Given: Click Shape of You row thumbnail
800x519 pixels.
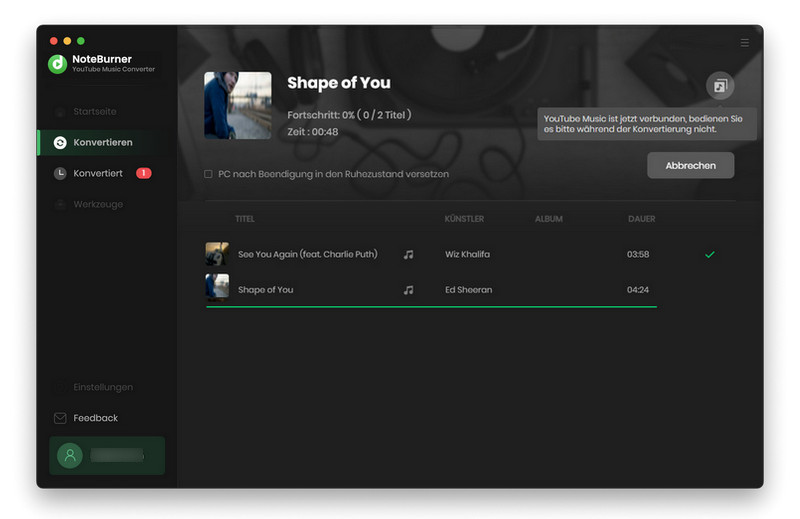Looking at the screenshot, I should tap(217, 286).
